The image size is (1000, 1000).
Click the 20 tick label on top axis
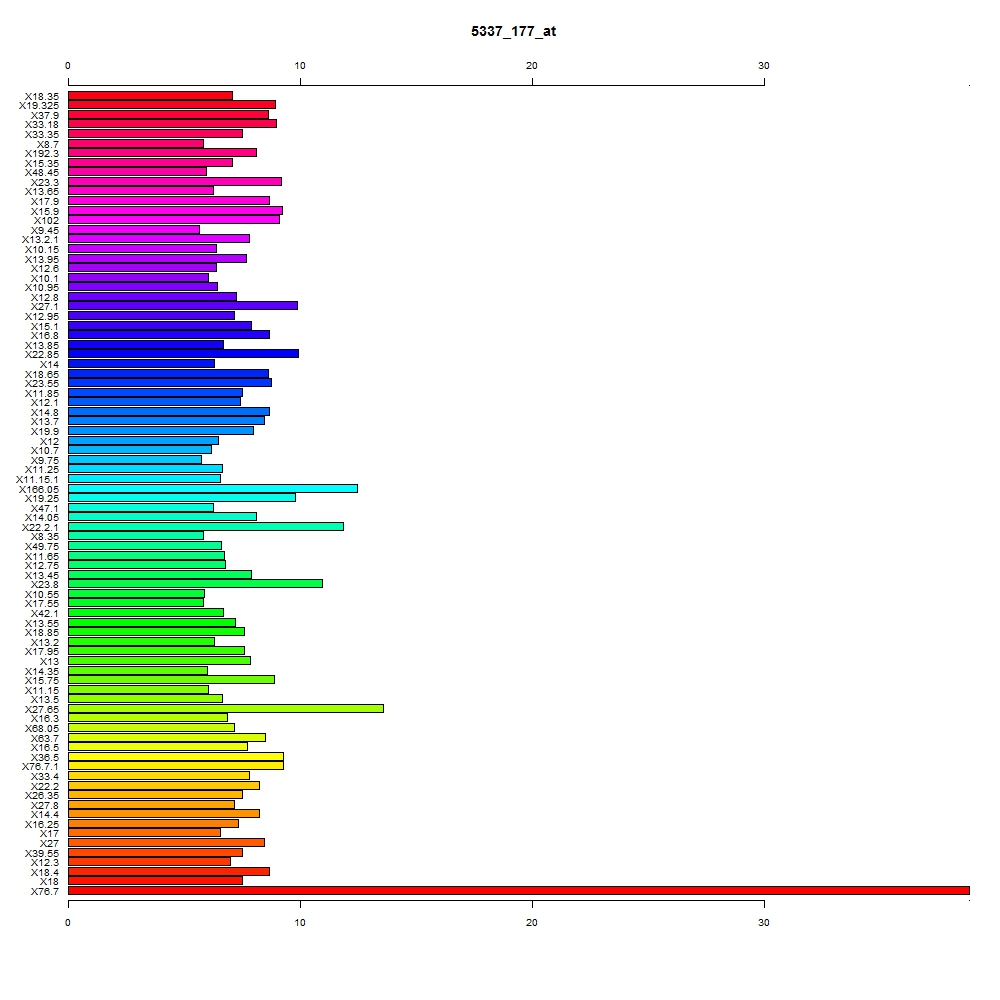pos(532,65)
